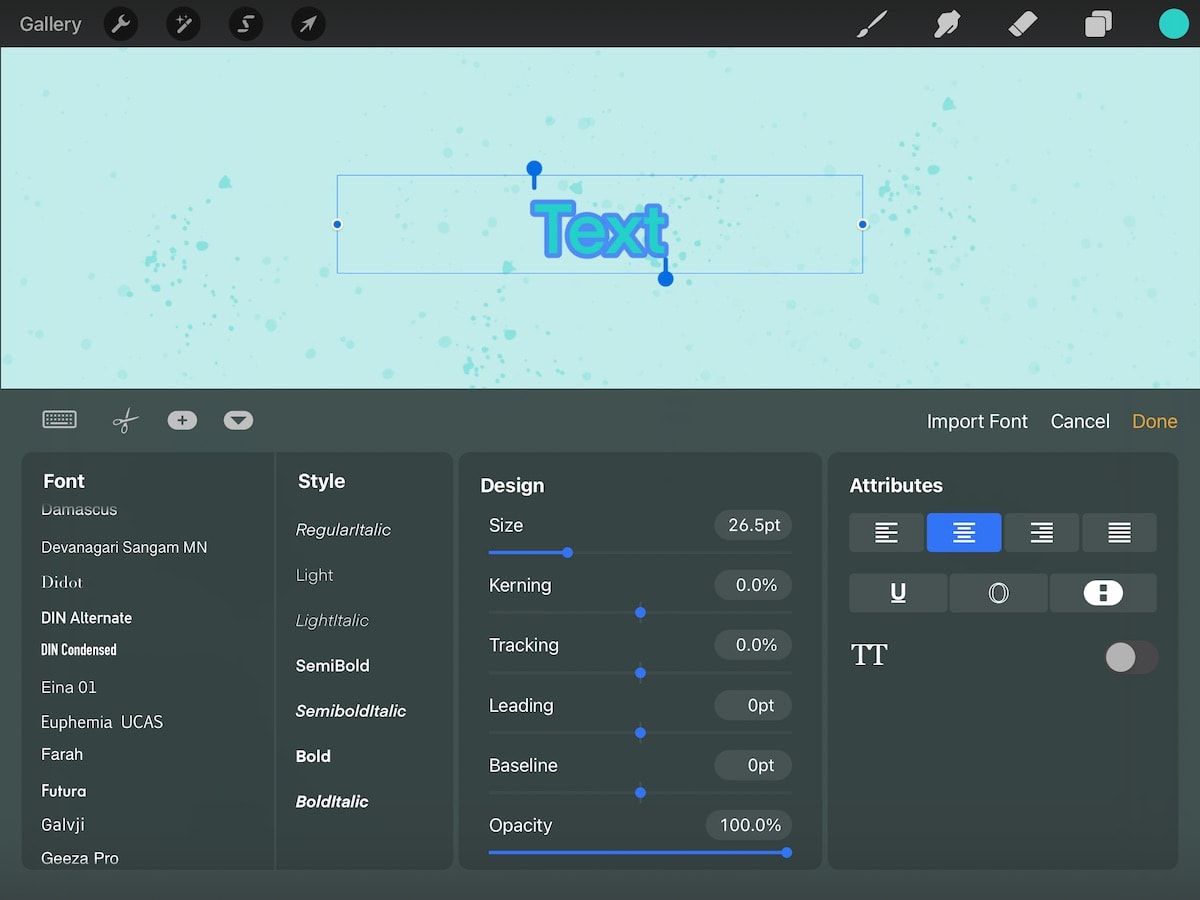Image resolution: width=1200 pixels, height=900 pixels.
Task: Adjust the Opacity slider
Action: pyautogui.click(x=786, y=853)
